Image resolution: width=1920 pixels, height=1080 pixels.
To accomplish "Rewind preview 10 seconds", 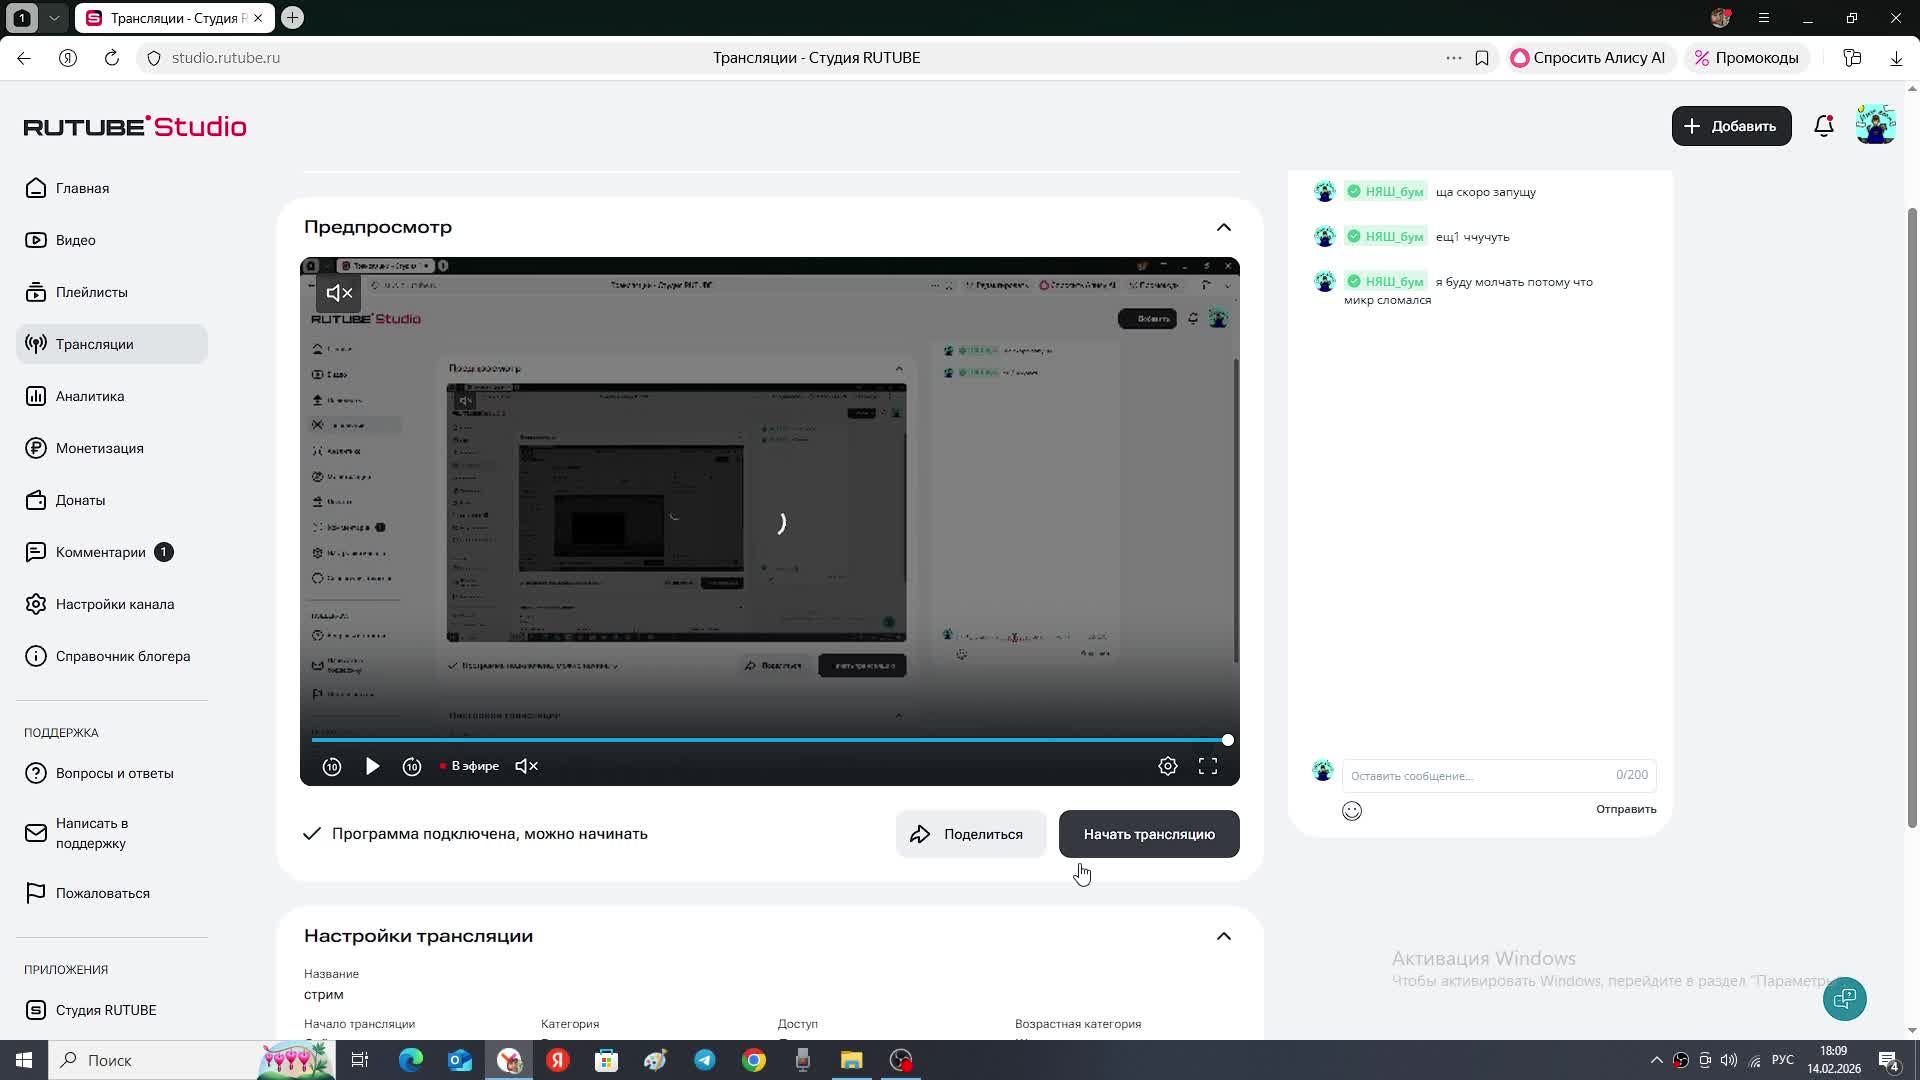I will tap(332, 766).
